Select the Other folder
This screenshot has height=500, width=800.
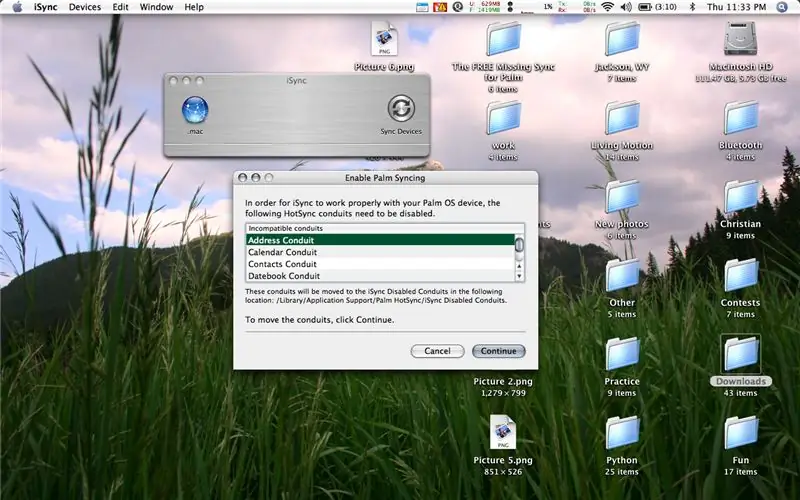pos(622,275)
